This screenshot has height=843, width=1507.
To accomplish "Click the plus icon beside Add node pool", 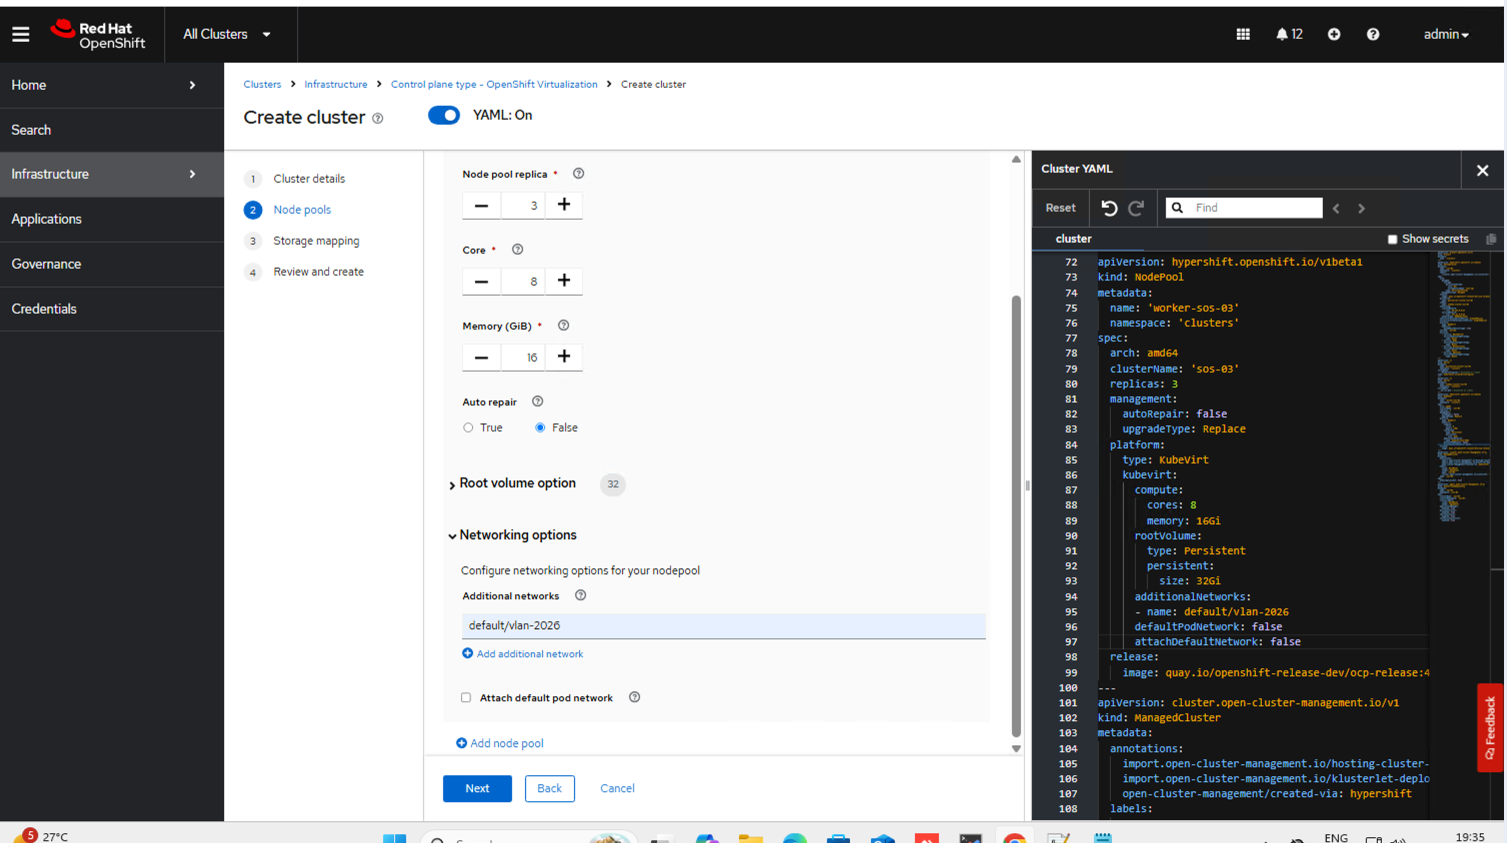I will click(x=462, y=743).
